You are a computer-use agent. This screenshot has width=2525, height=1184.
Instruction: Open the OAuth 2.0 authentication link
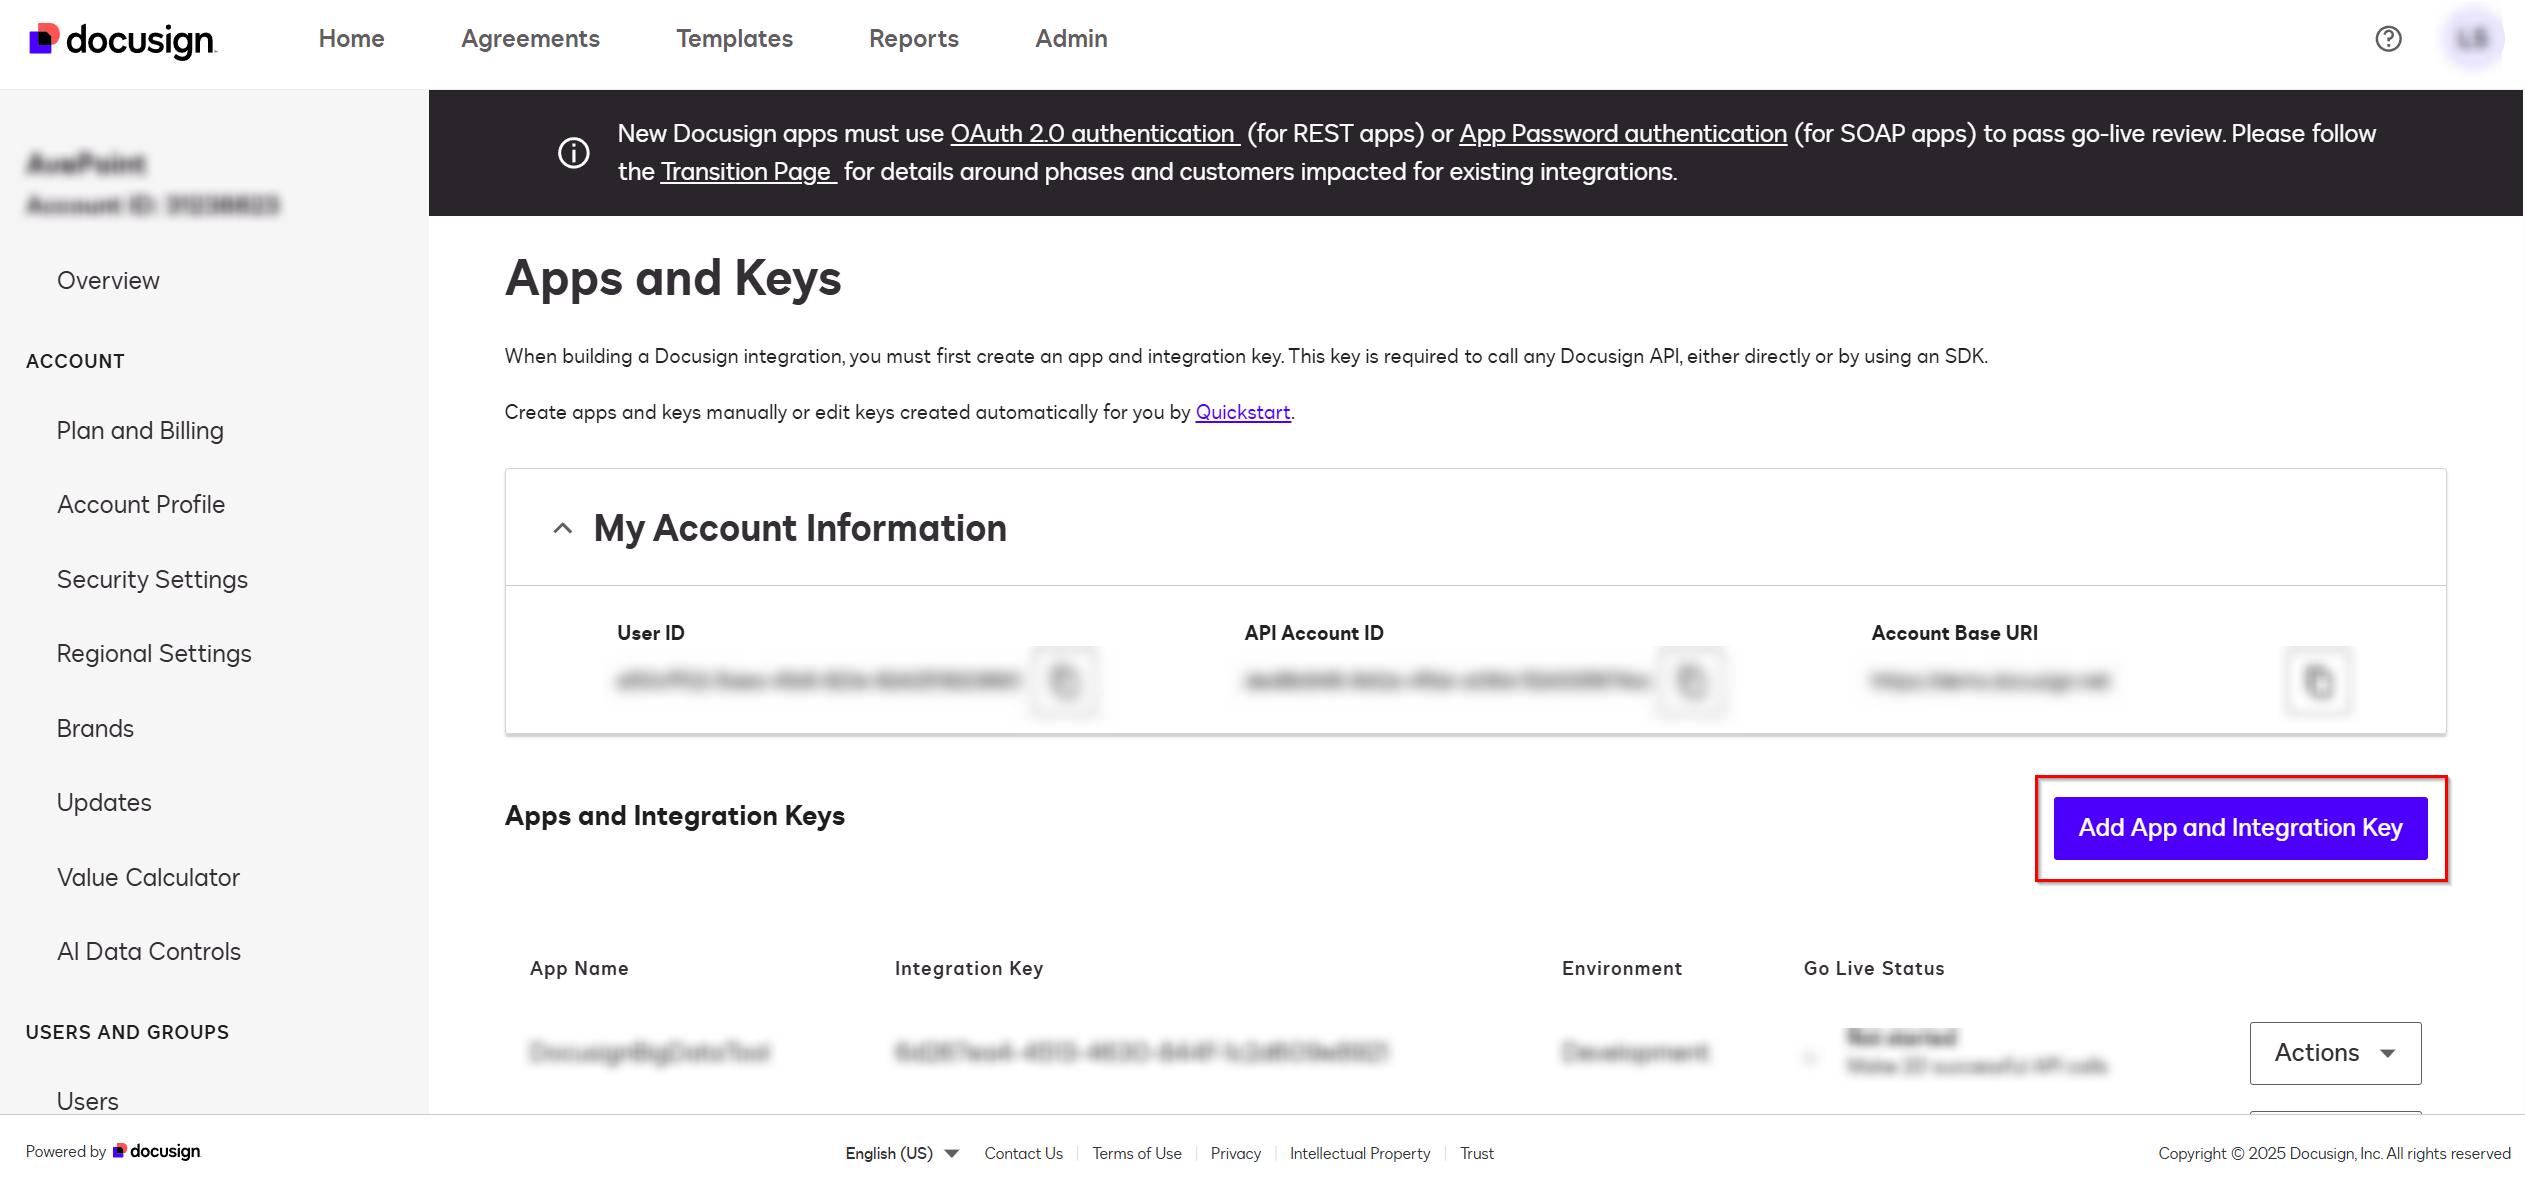coord(1092,133)
